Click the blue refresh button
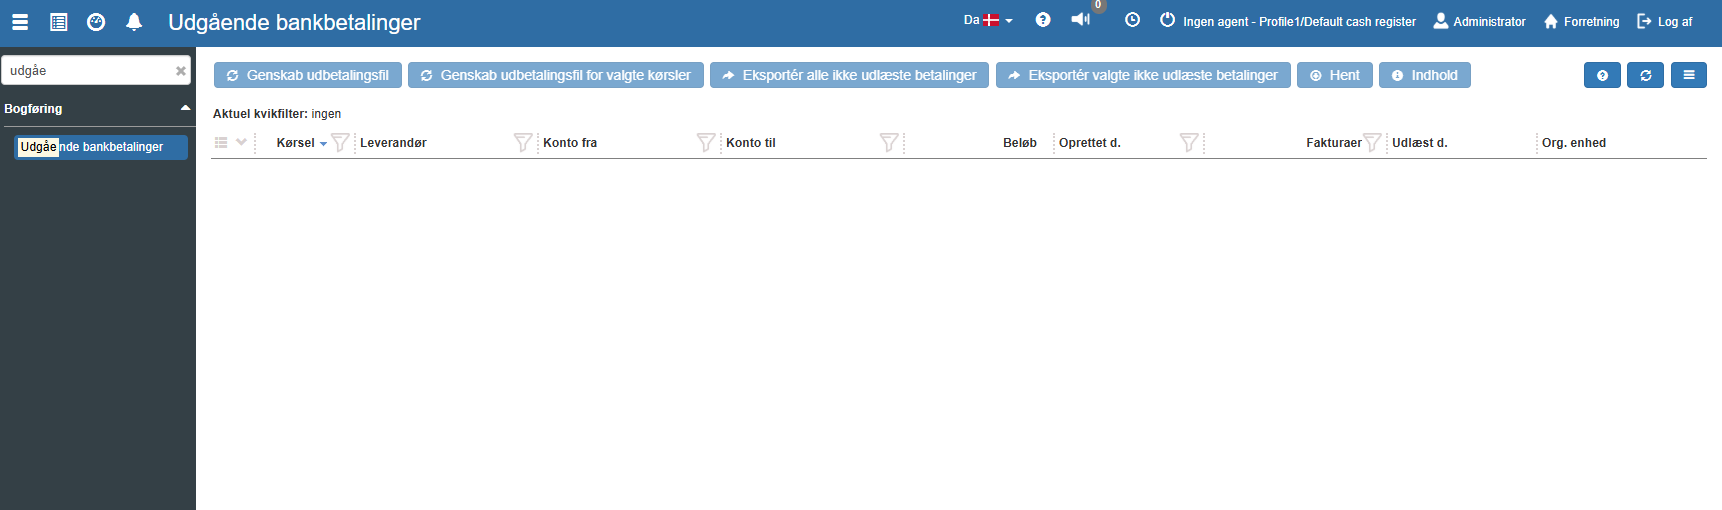 point(1645,75)
